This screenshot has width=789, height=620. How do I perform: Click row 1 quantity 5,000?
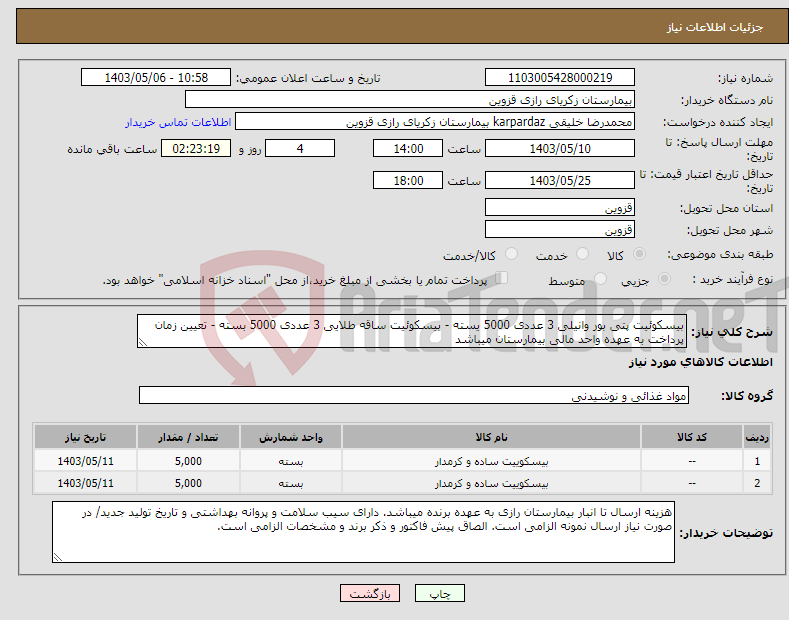click(x=188, y=461)
